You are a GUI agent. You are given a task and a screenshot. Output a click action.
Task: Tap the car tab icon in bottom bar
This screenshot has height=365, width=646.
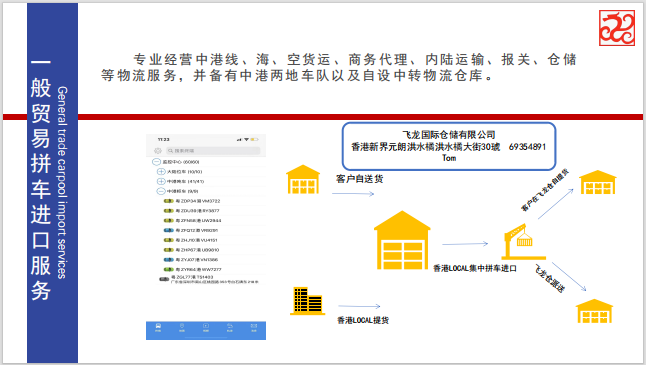point(158,327)
